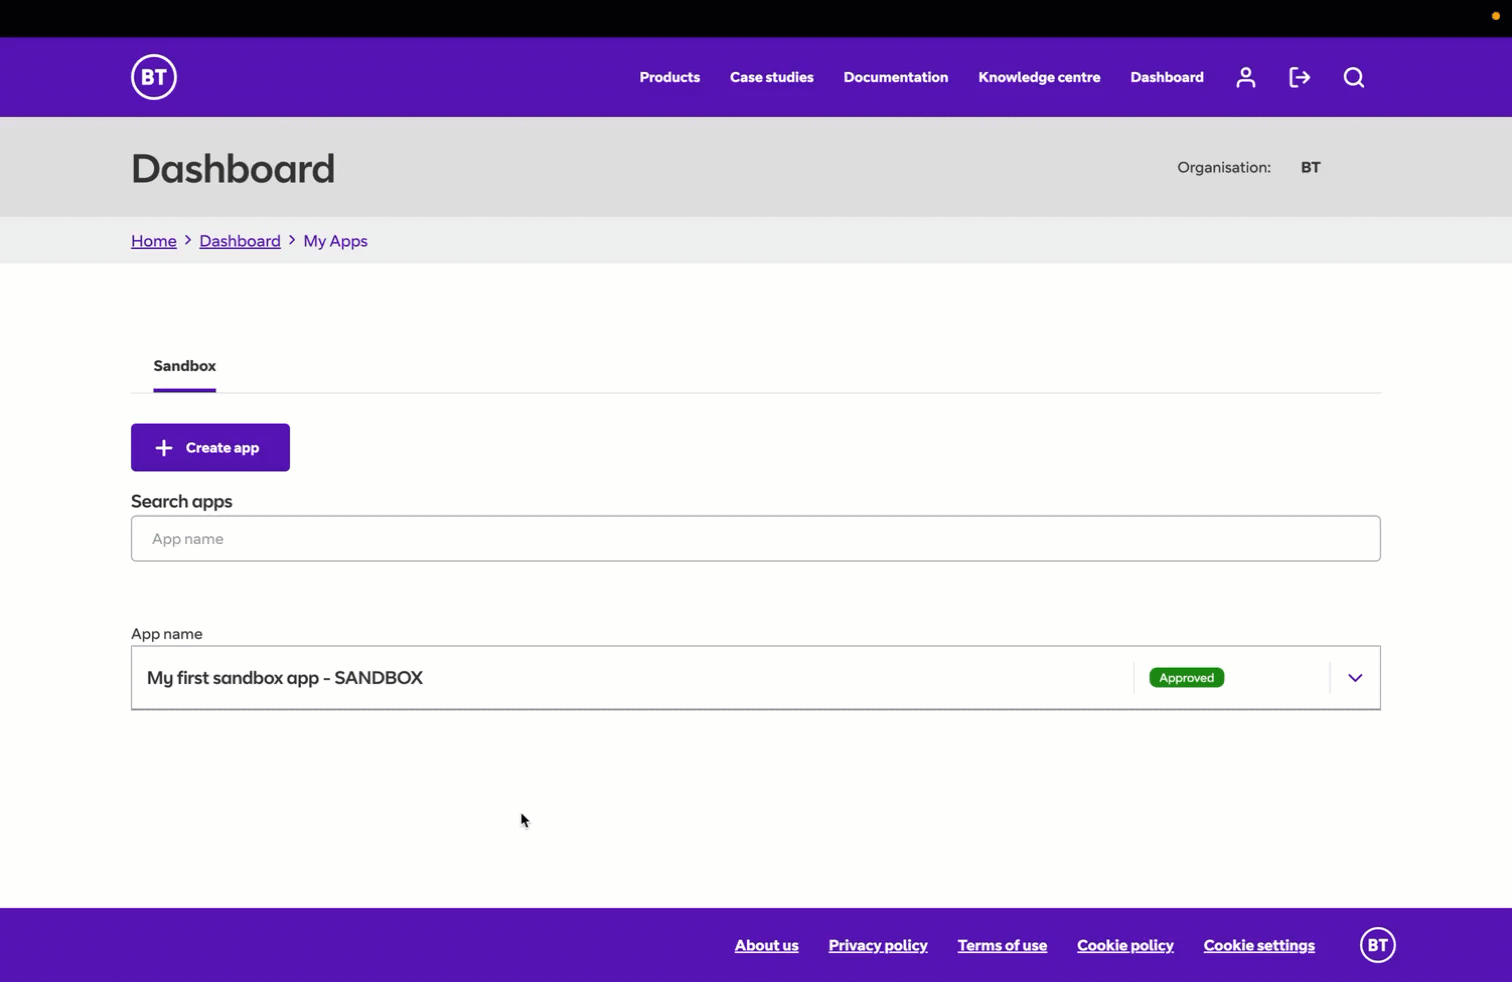This screenshot has height=982, width=1512.
Task: Open Knowledge centre
Action: pyautogui.click(x=1039, y=77)
